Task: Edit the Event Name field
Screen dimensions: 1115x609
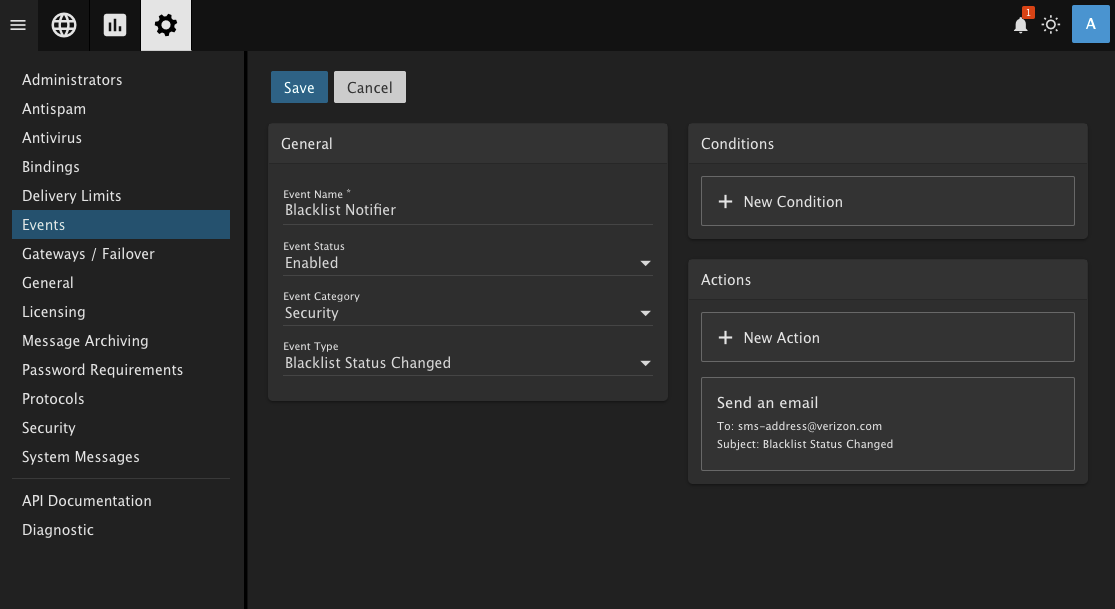Action: (x=467, y=210)
